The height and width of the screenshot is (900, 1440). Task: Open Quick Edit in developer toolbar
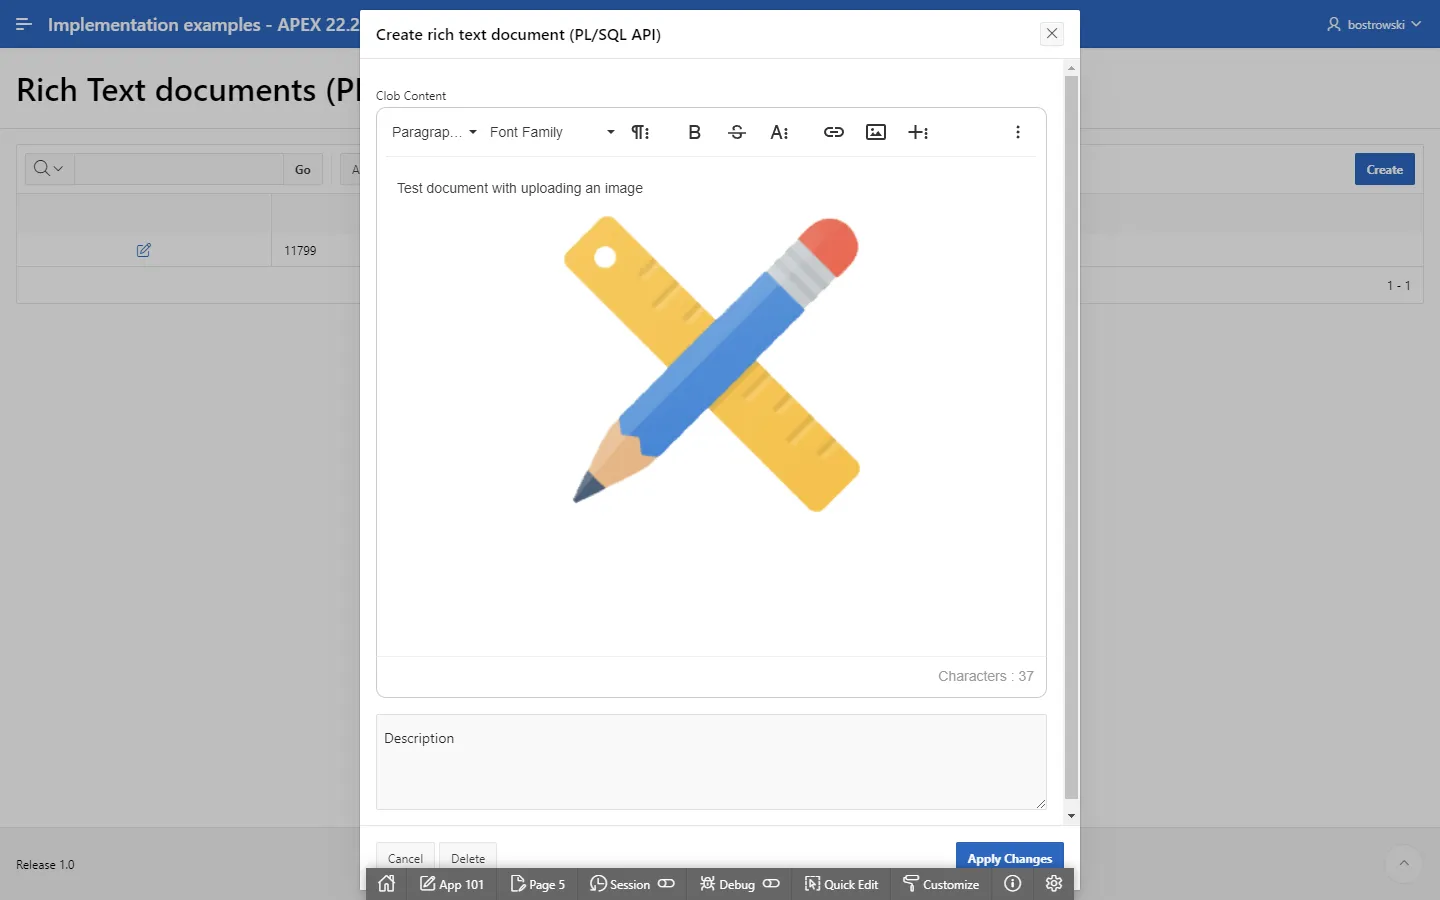point(841,884)
